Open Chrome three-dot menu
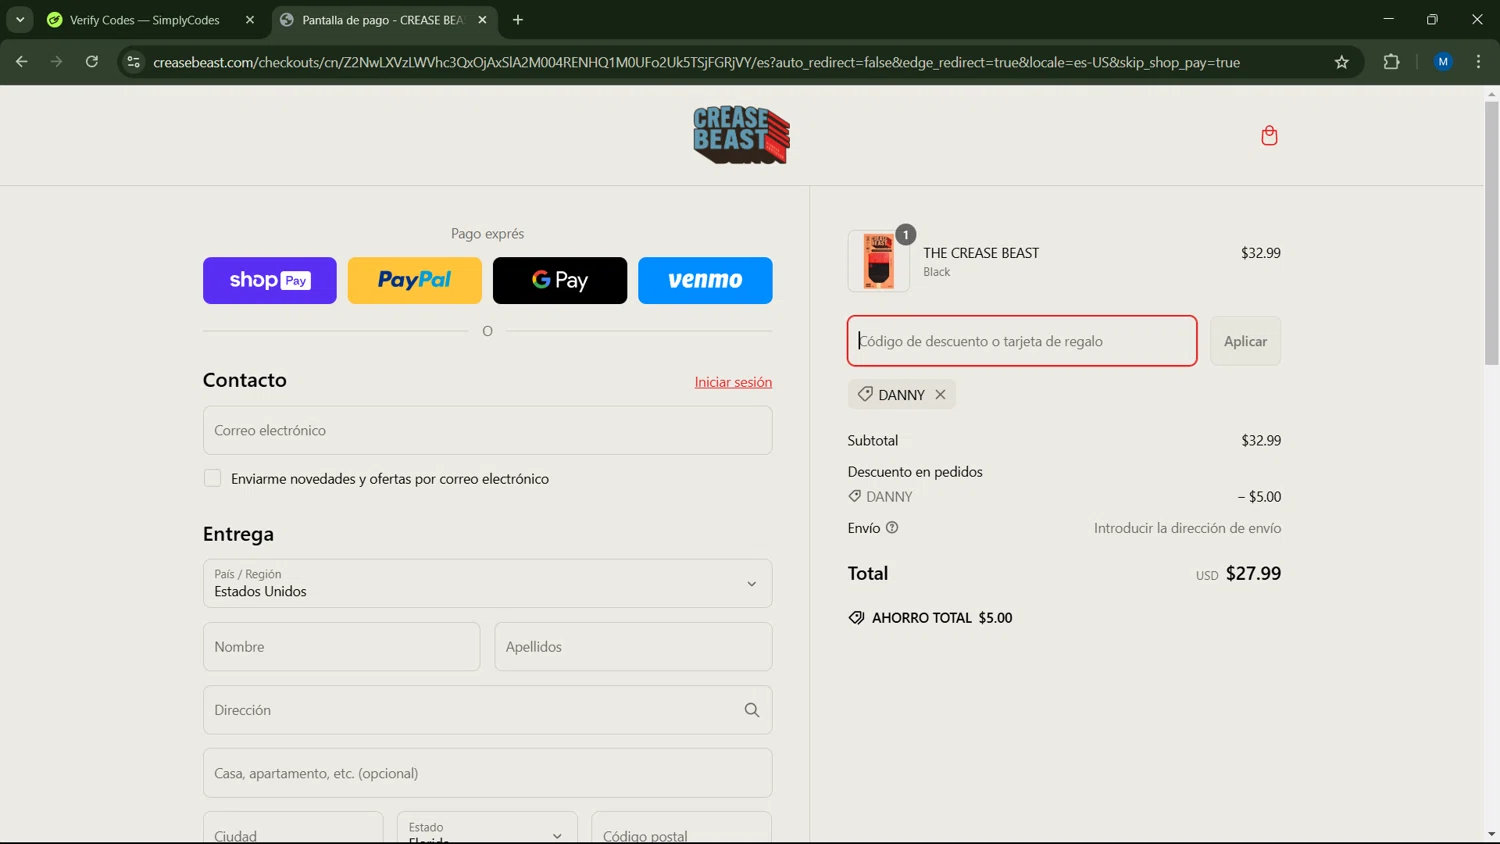1500x844 pixels. click(x=1478, y=62)
